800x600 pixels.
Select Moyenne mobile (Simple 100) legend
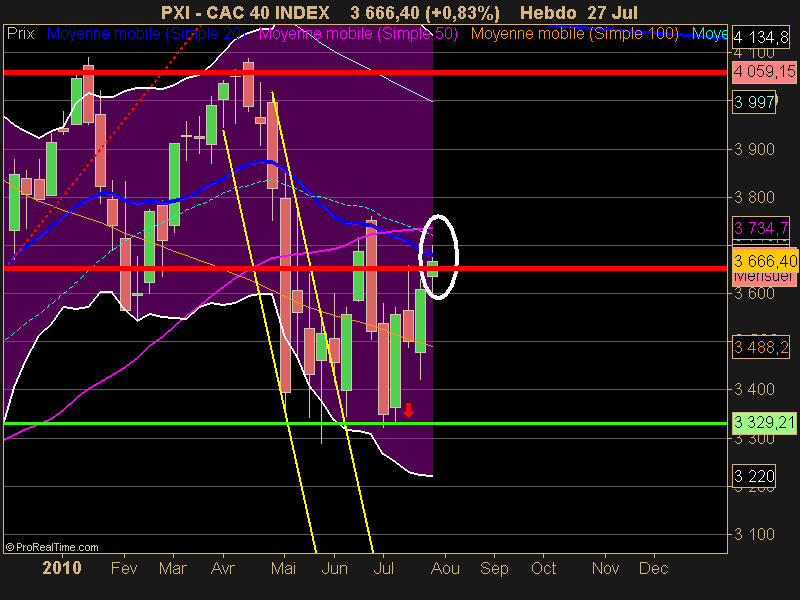574,34
